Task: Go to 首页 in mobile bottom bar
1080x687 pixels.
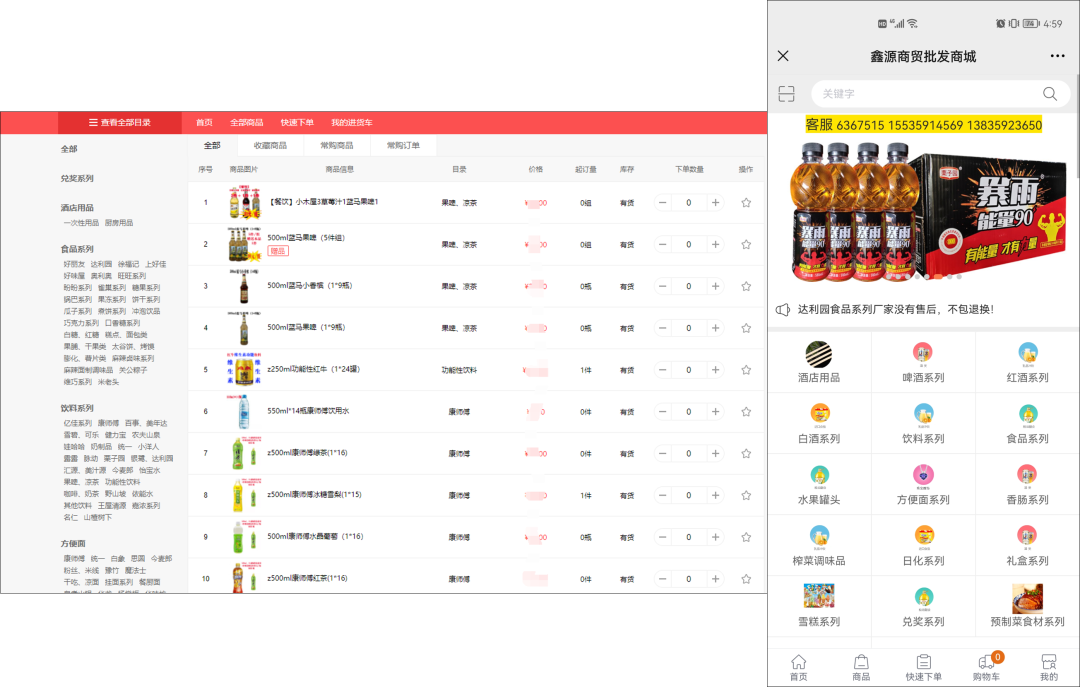Action: click(798, 668)
